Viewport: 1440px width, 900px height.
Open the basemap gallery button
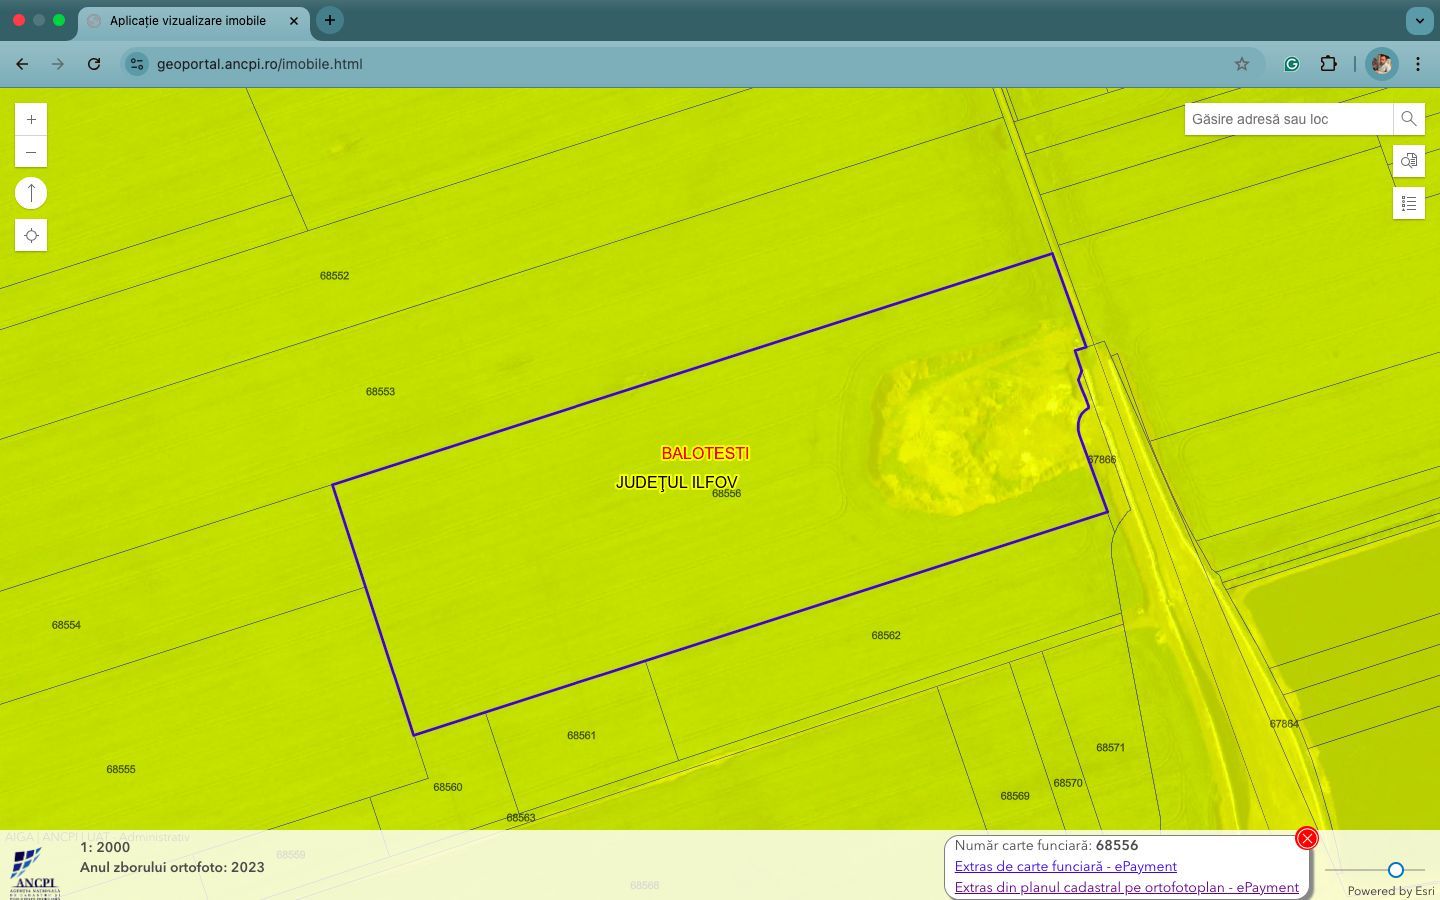pos(1408,161)
